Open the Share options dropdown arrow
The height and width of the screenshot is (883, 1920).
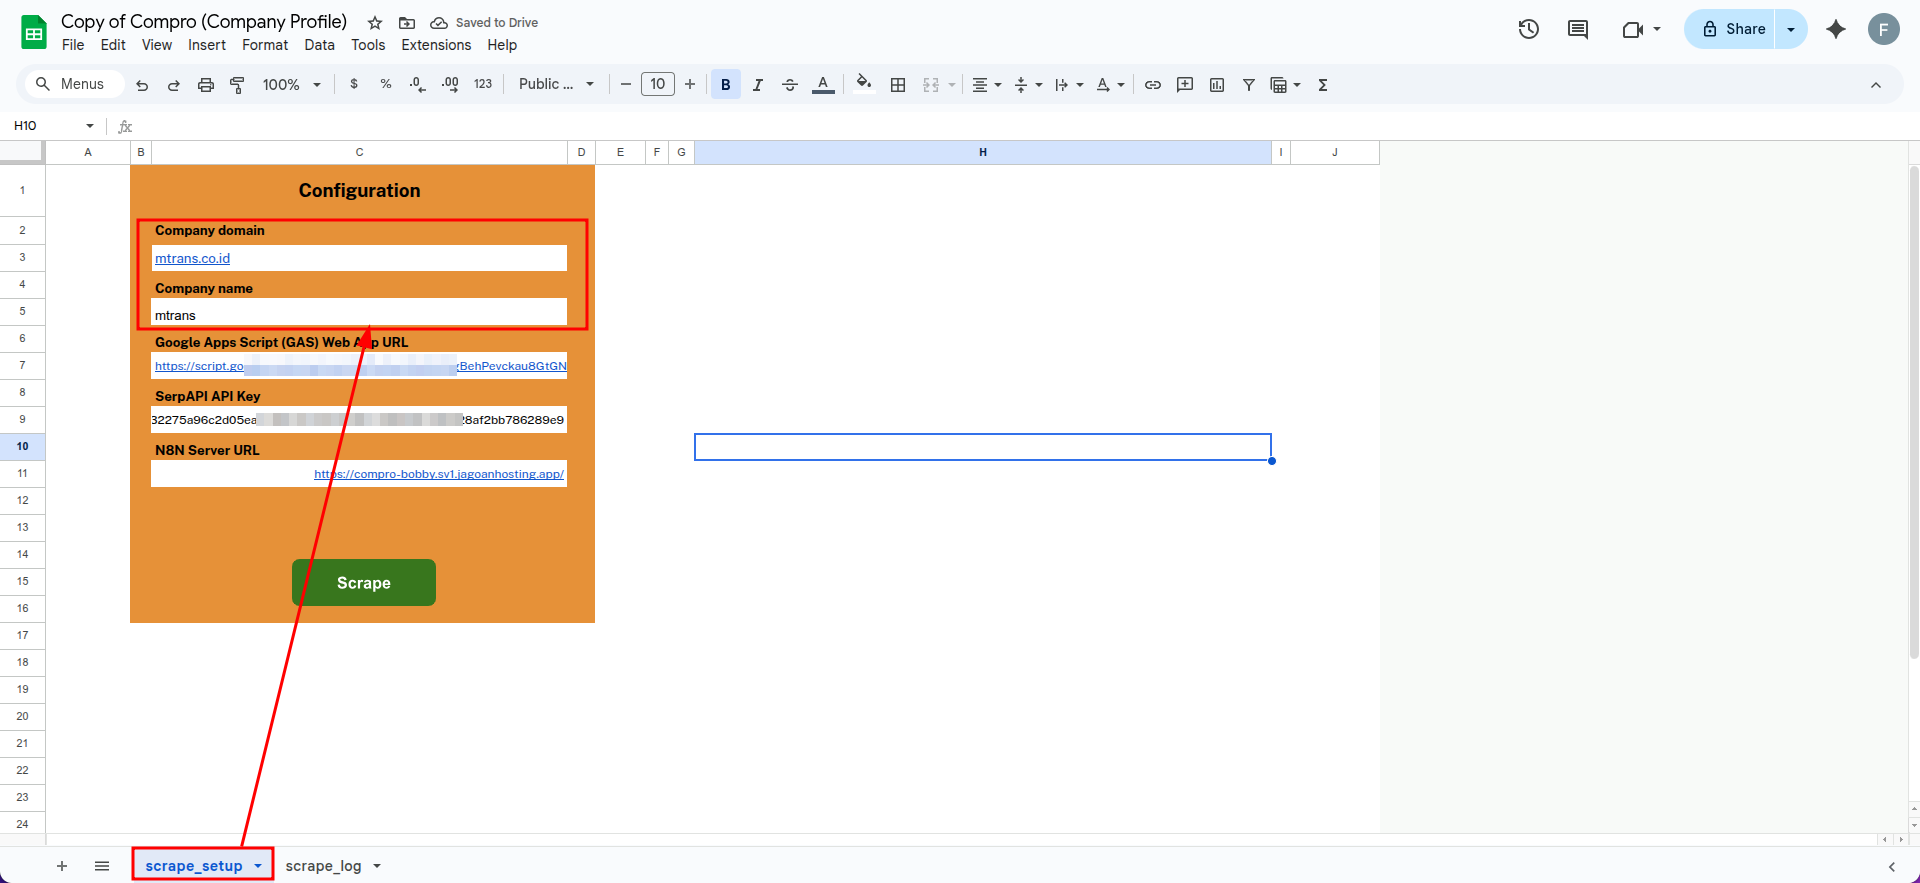[x=1791, y=29]
